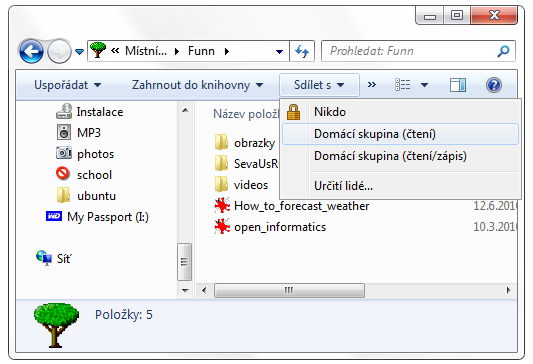Click the navigation pane scrollbar thumb
The width and height of the screenshot is (533, 364).
pos(185,261)
